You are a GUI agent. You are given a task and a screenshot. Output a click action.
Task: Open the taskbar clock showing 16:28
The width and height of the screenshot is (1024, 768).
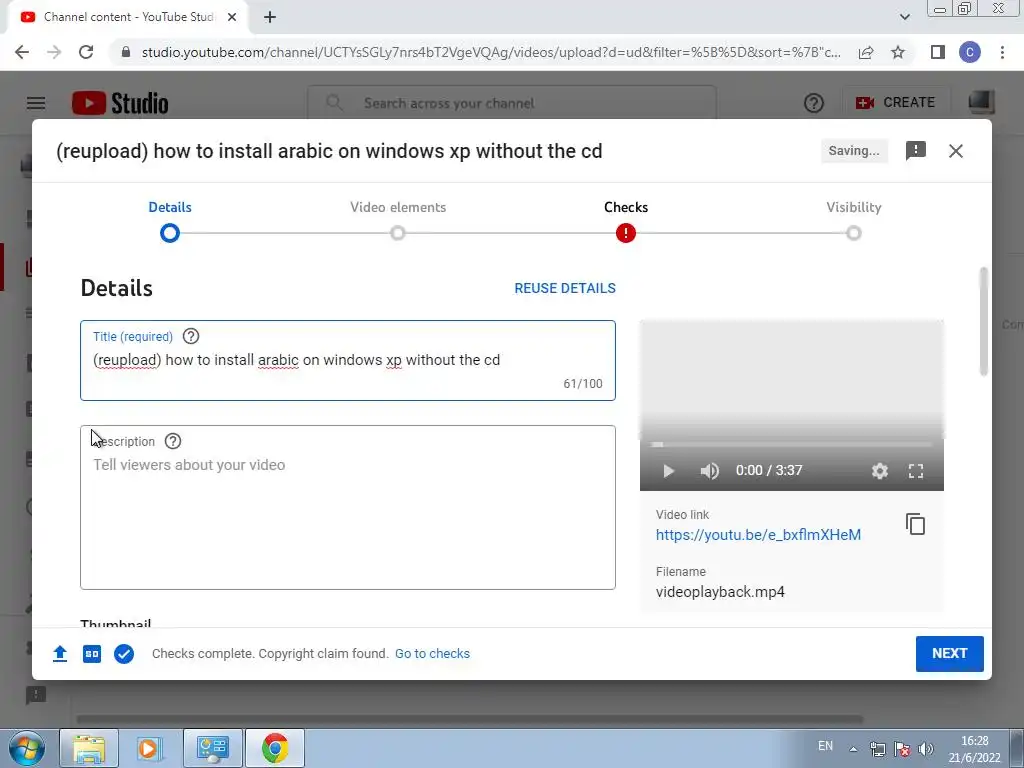coord(974,749)
